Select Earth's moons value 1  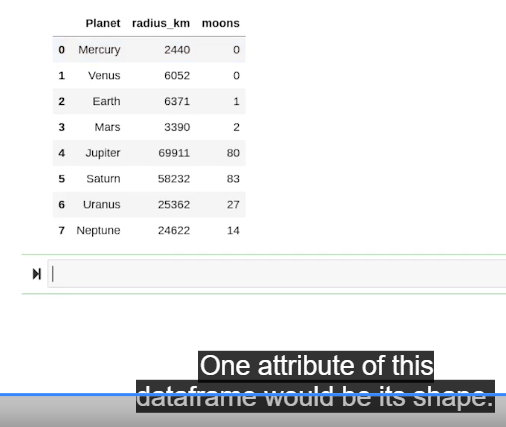point(236,101)
